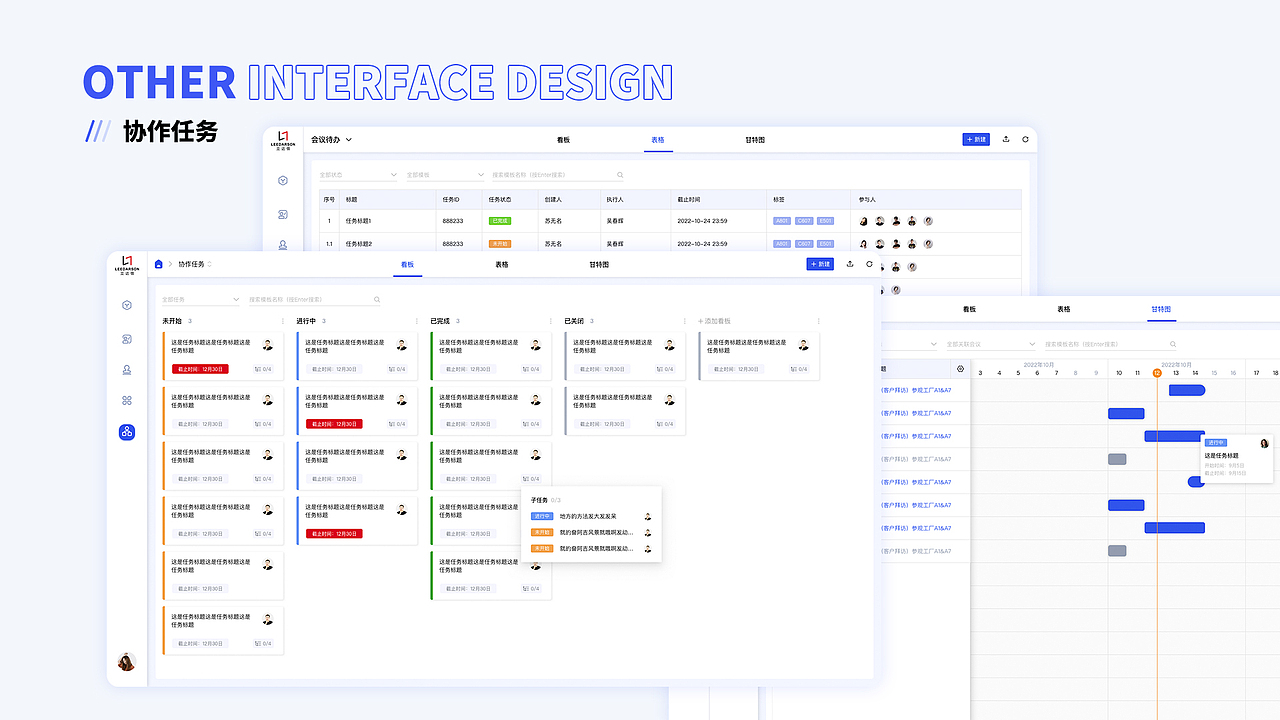Click 执行人 column header in table
The width and height of the screenshot is (1280, 720).
615,199
